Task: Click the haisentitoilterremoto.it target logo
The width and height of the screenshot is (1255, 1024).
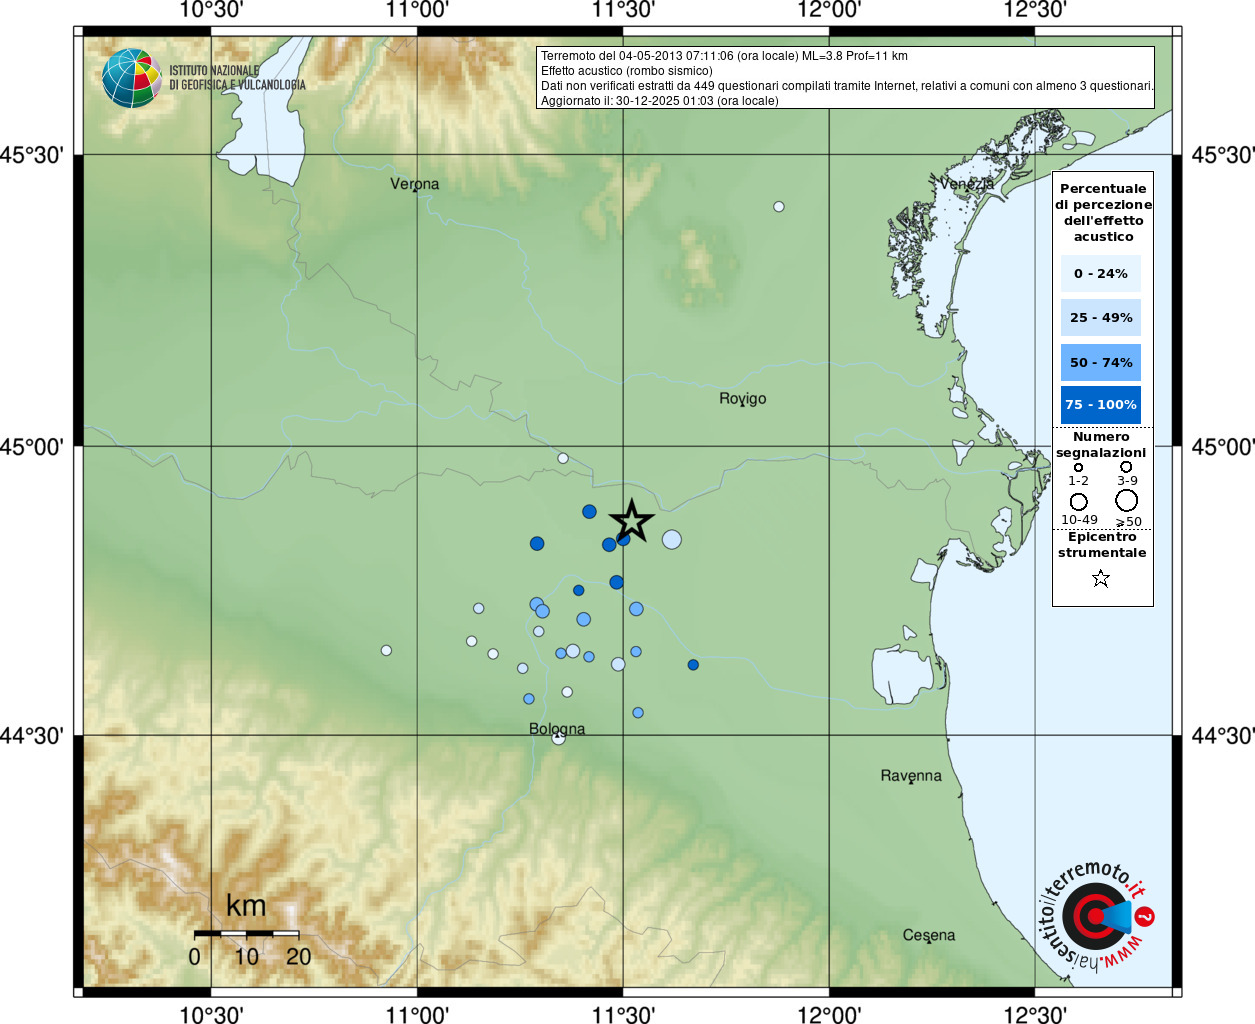Action: pos(1095,915)
